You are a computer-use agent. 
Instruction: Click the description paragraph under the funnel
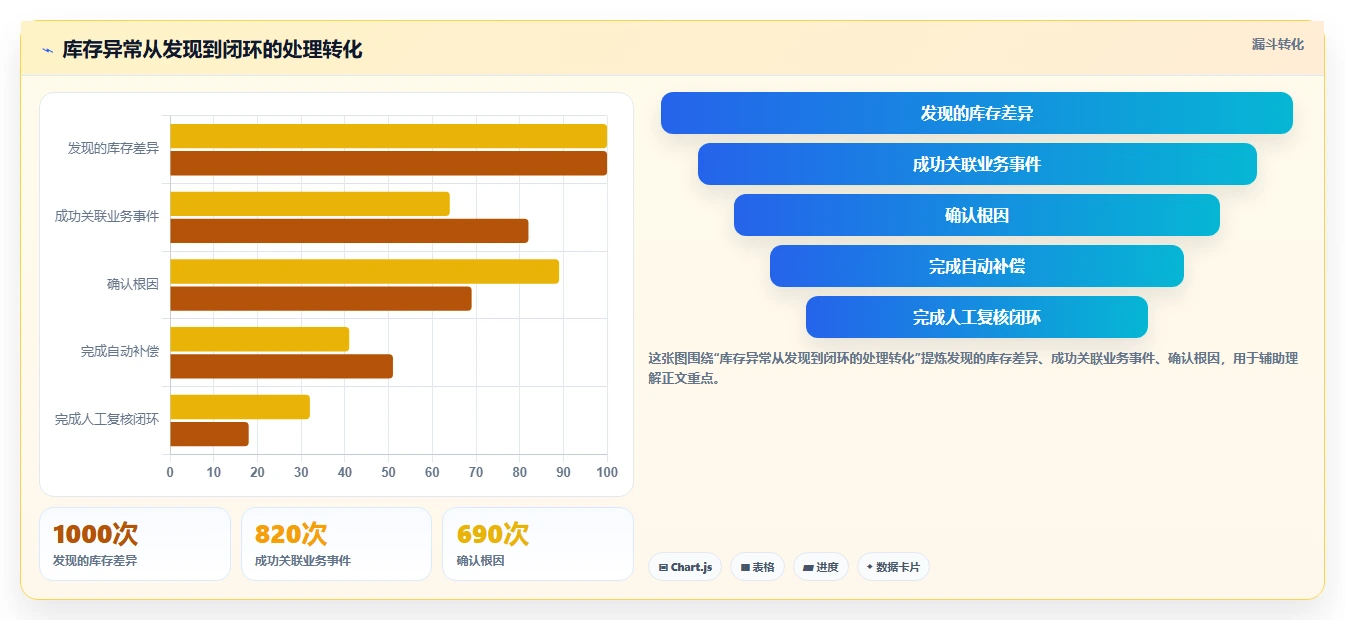tap(973, 368)
